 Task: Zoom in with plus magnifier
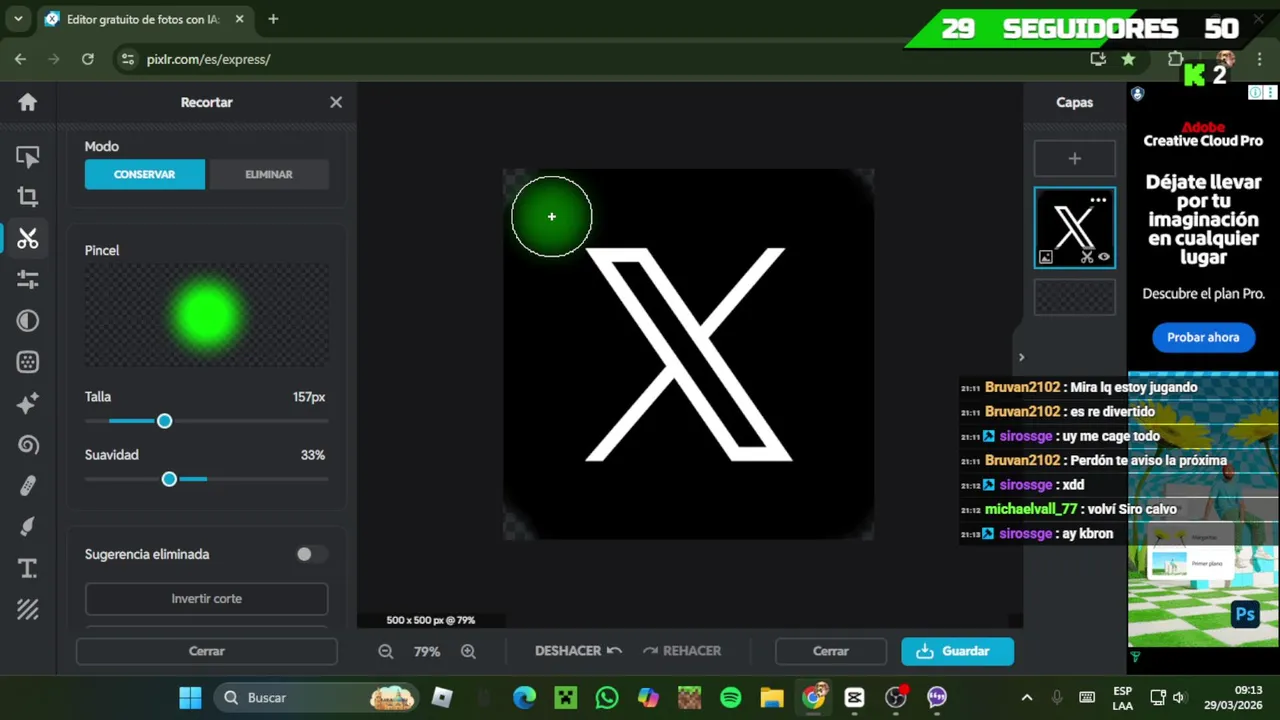(468, 651)
